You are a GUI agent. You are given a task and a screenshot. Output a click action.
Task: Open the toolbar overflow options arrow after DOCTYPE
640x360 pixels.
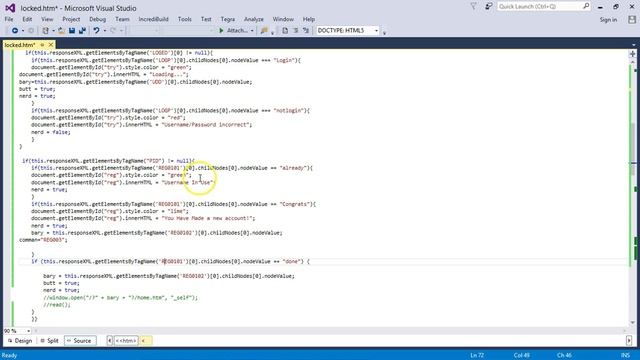(x=384, y=32)
